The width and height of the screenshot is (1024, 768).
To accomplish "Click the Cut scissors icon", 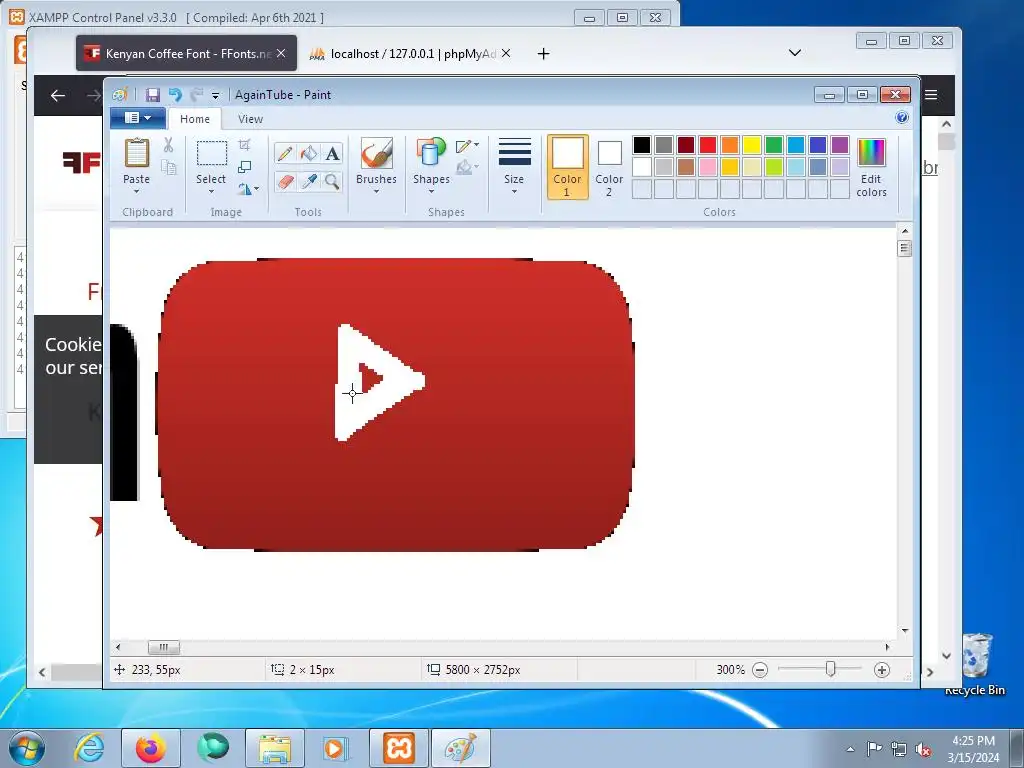I will [x=168, y=145].
